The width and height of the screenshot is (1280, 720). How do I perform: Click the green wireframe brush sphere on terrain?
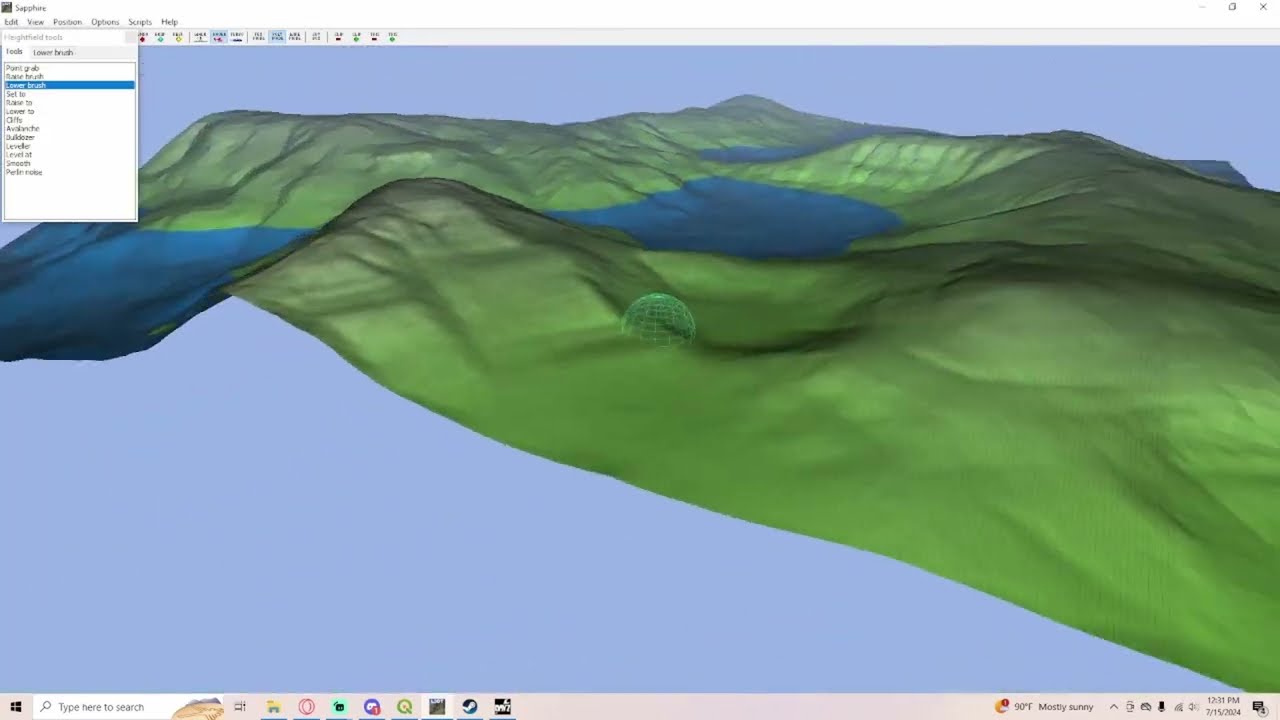click(658, 319)
